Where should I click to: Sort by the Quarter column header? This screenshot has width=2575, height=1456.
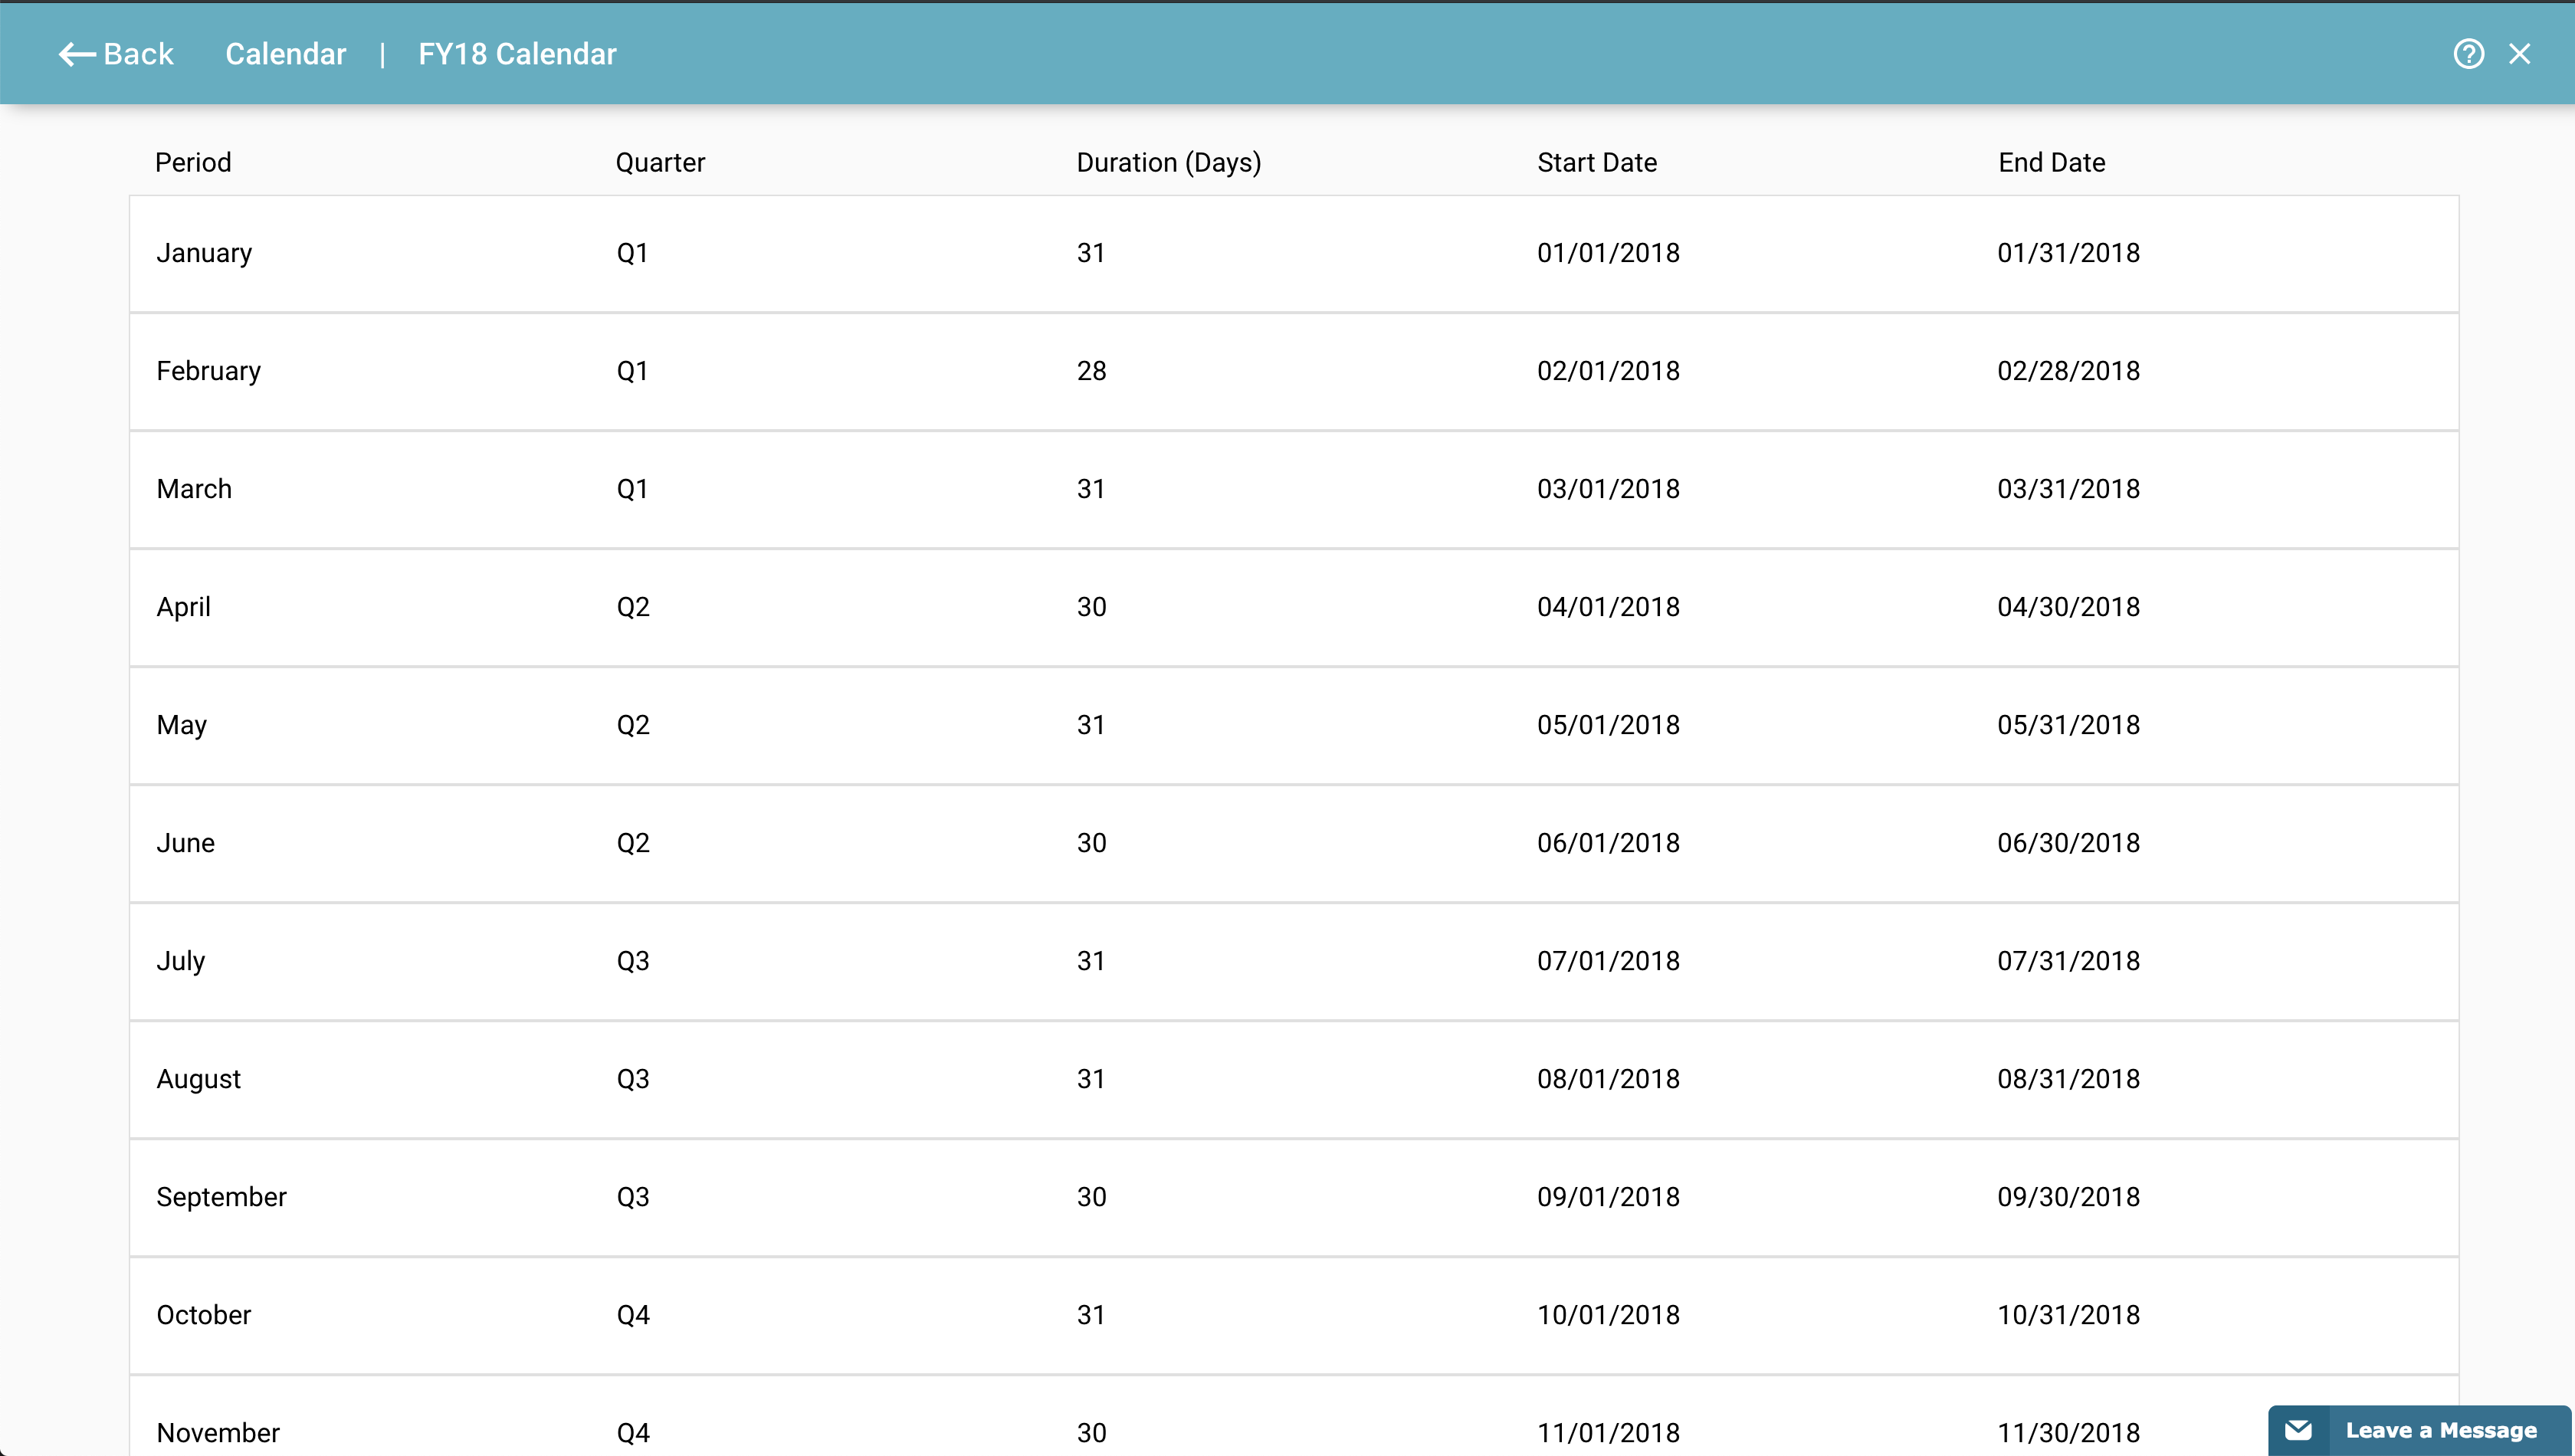coord(660,162)
